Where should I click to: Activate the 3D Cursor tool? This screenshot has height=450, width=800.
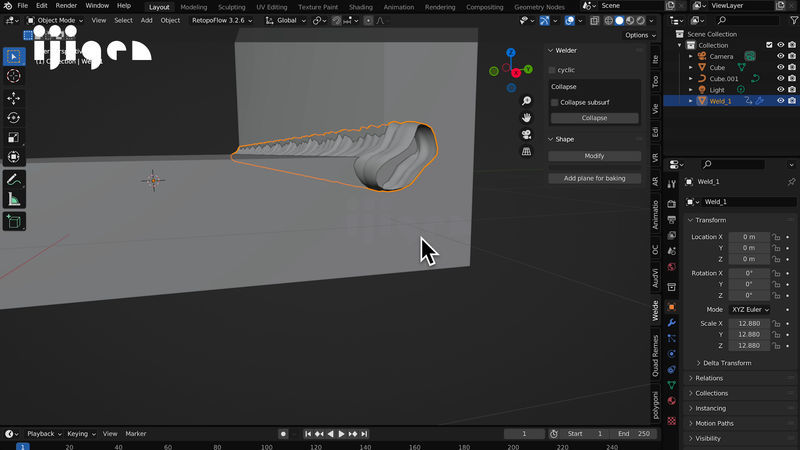point(14,76)
